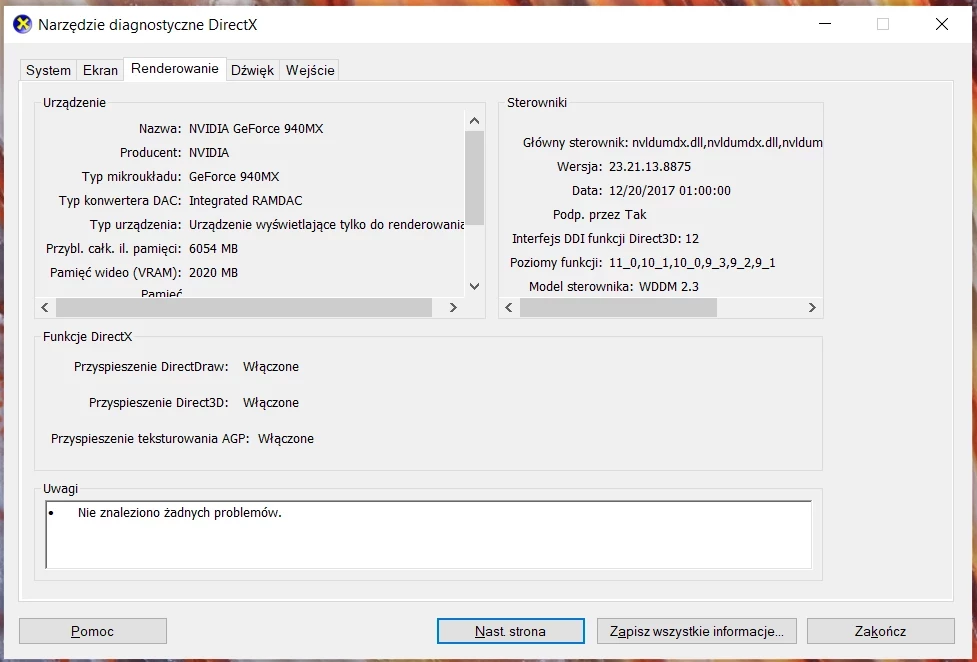Click the WDDM 2.3 driver model value
This screenshot has width=977, height=662.
tap(669, 287)
